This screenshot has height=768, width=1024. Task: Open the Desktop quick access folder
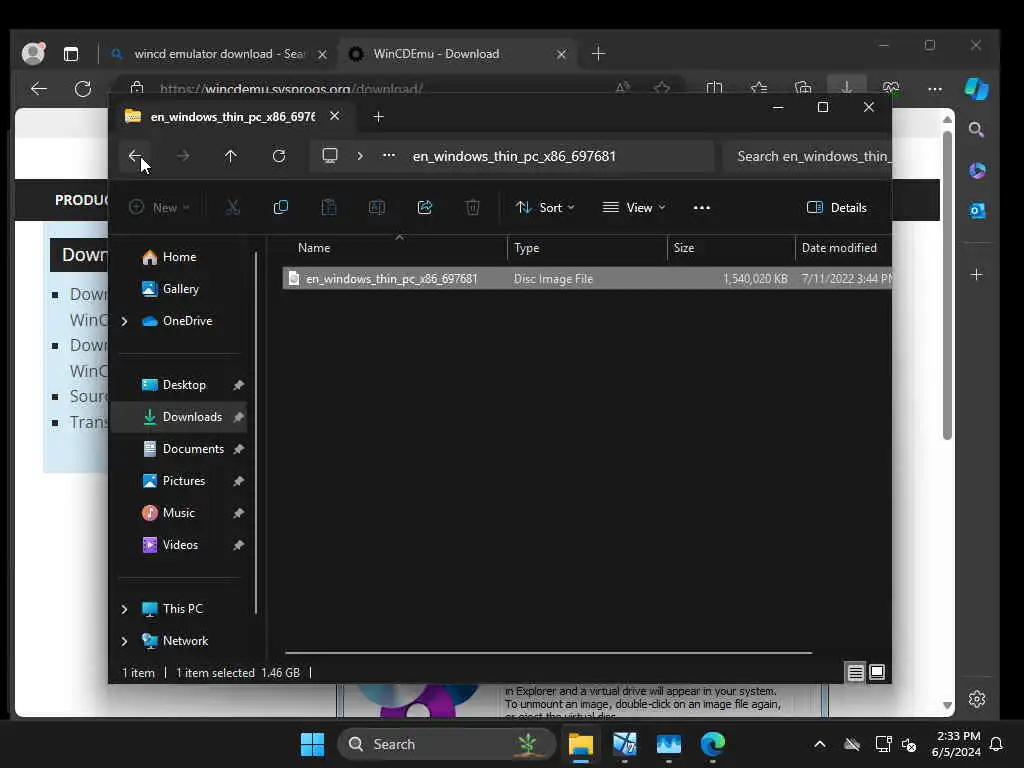[x=184, y=385]
